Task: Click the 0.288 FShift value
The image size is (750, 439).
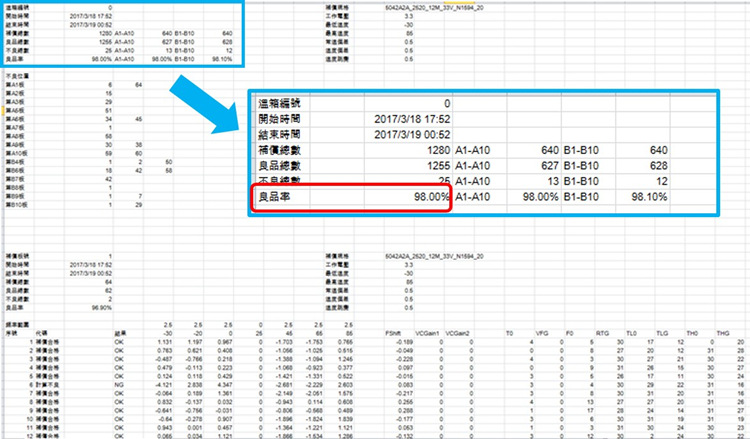Action: coord(406,410)
